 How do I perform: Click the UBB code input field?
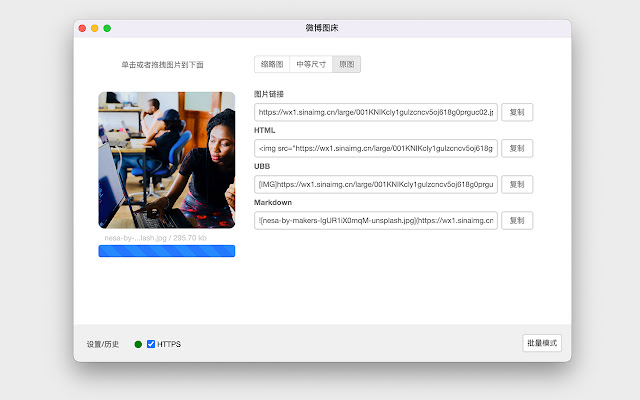376,184
